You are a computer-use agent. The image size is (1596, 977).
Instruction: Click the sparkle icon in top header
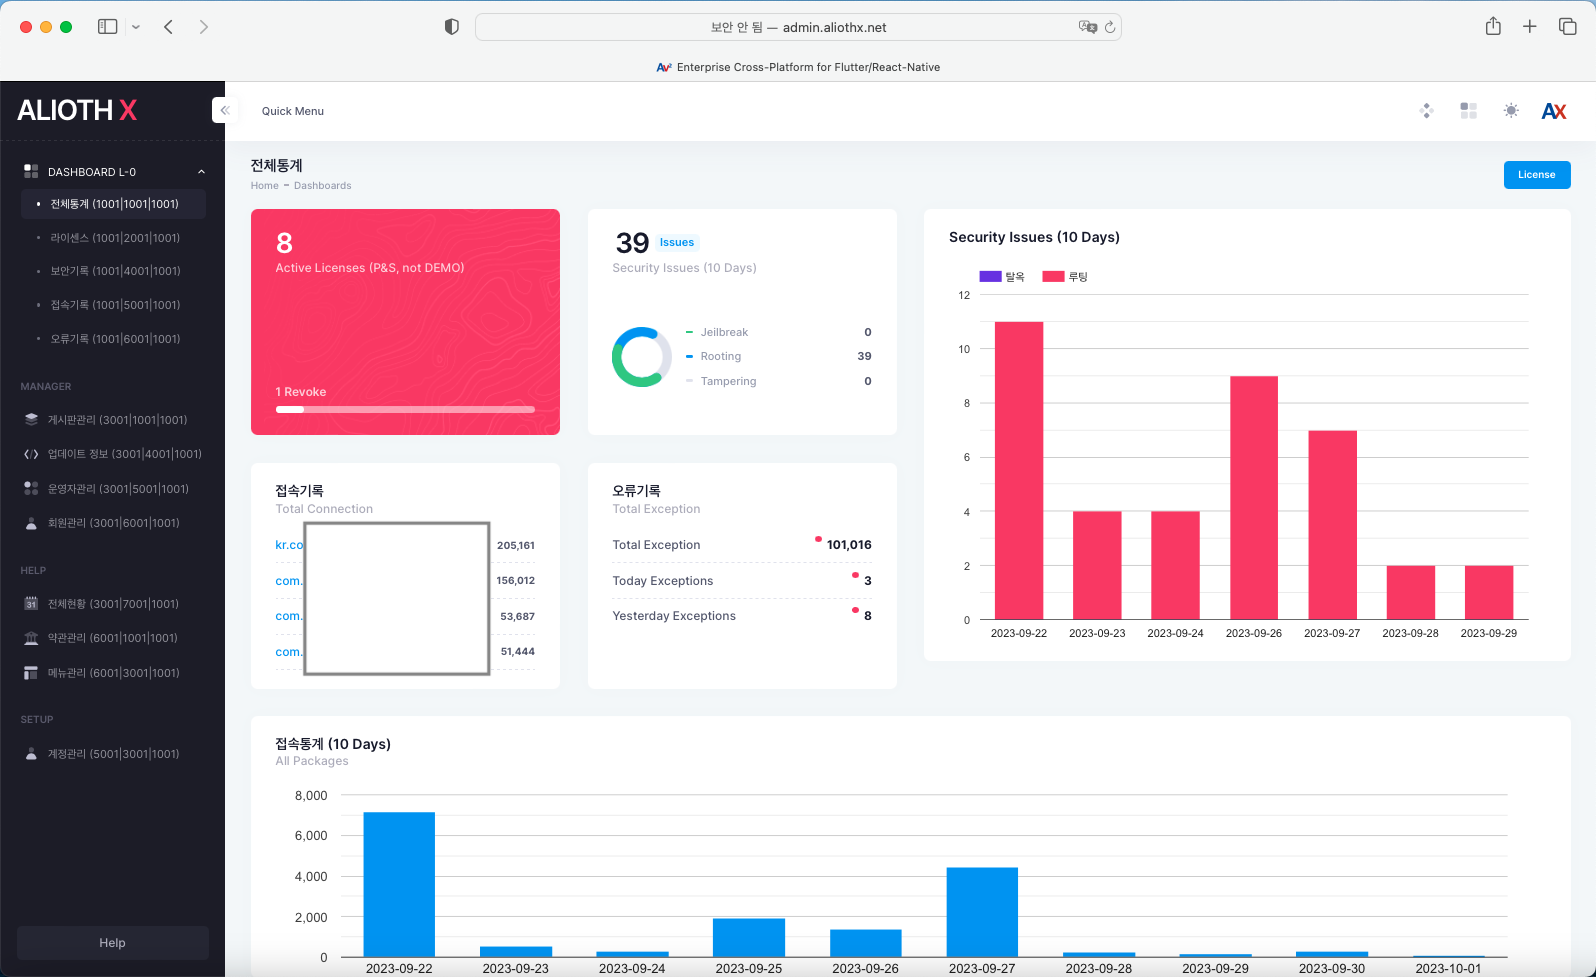click(1427, 111)
